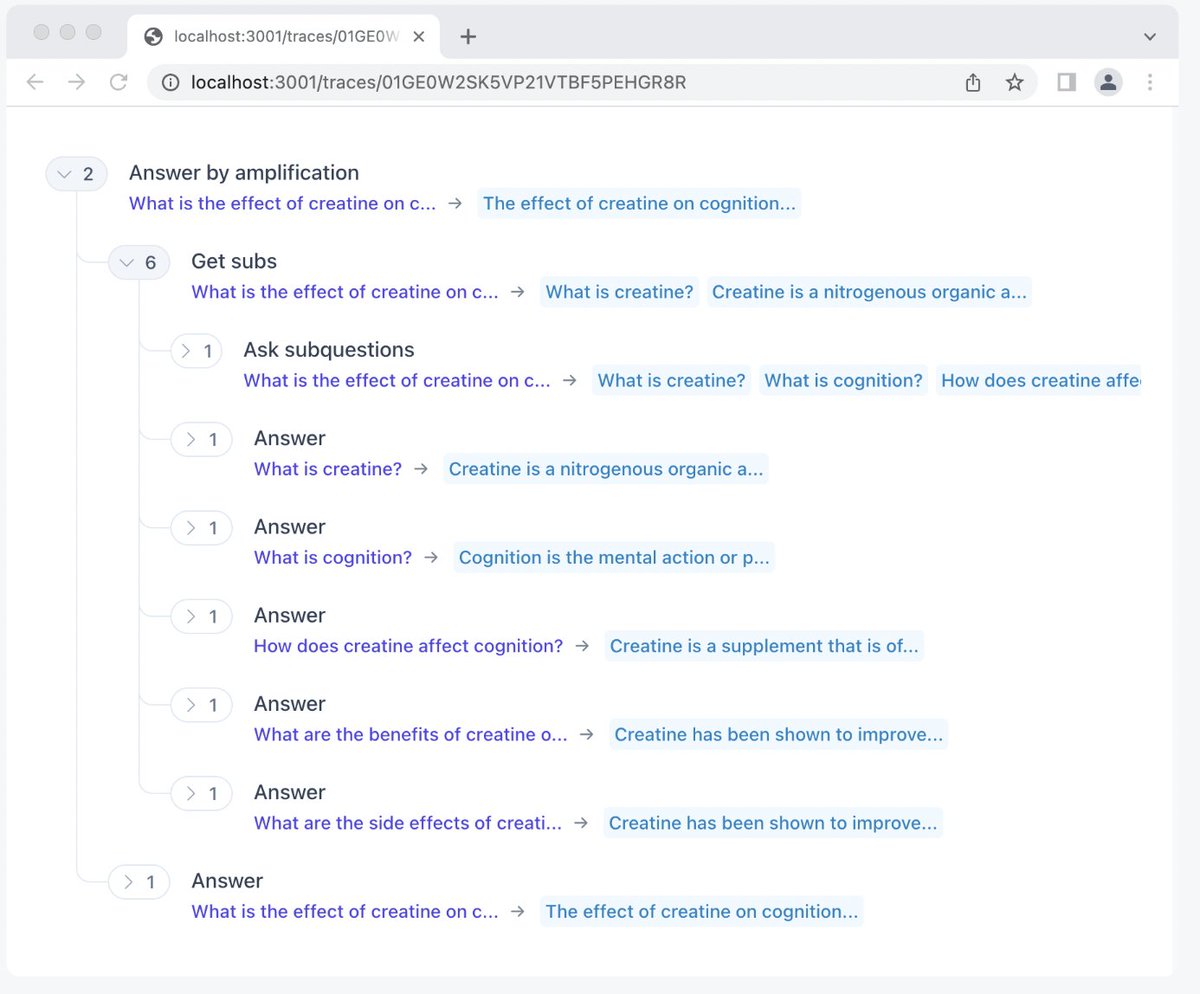
Task: Expand the Ask subquestions node
Action: [x=197, y=350]
